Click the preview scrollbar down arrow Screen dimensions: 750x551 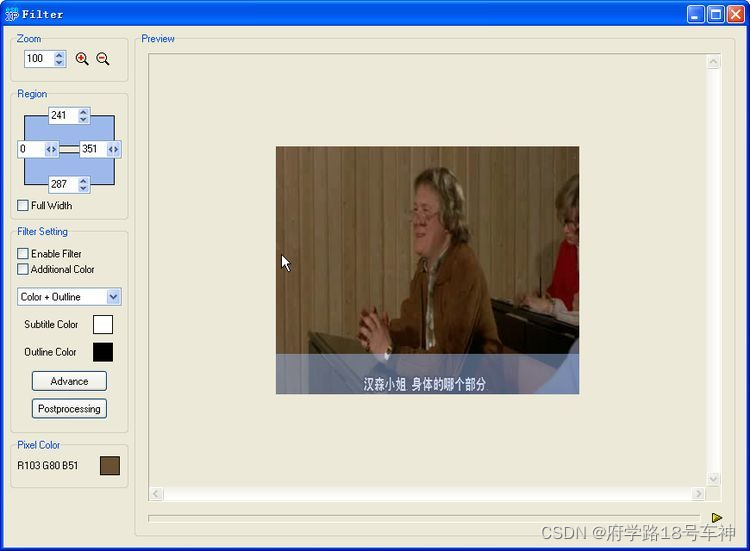713,479
